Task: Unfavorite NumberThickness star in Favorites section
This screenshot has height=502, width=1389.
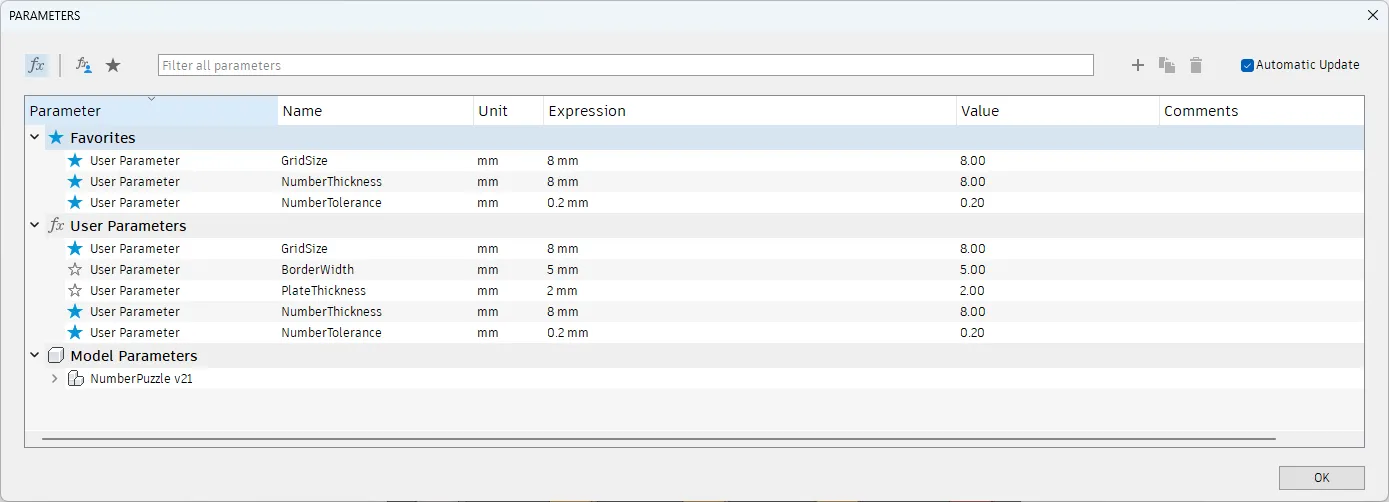Action: point(75,181)
